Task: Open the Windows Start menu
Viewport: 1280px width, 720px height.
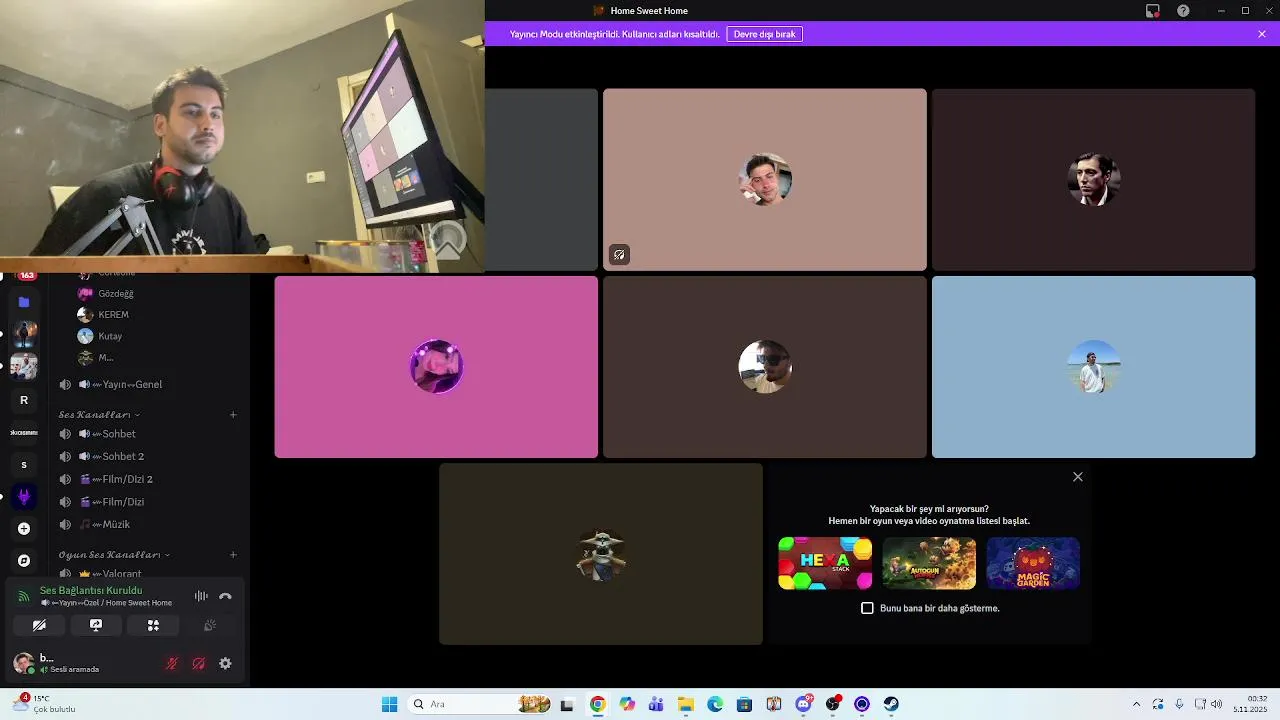Action: point(389,704)
